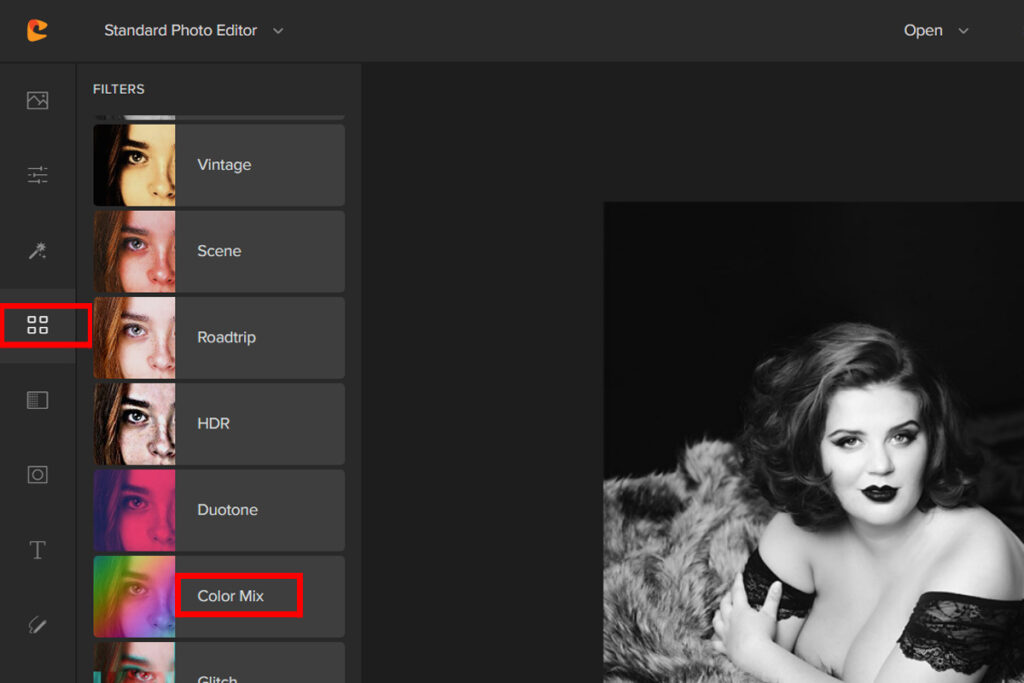Open the adjustment sliders sidebar icon
Image resolution: width=1024 pixels, height=683 pixels.
pos(37,175)
